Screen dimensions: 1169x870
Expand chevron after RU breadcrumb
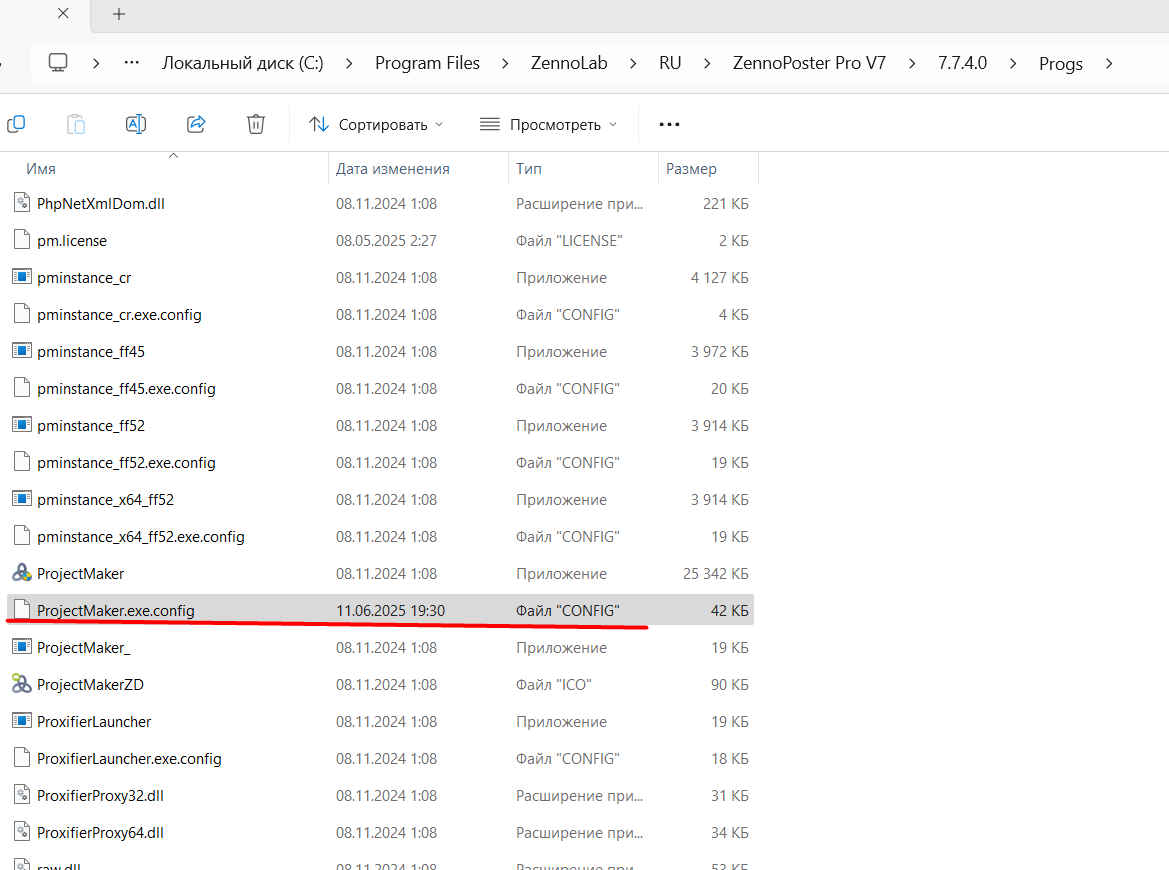pyautogui.click(x=707, y=63)
